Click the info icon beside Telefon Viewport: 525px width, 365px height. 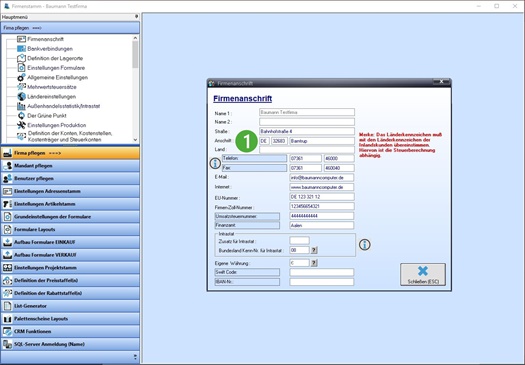tap(215, 163)
